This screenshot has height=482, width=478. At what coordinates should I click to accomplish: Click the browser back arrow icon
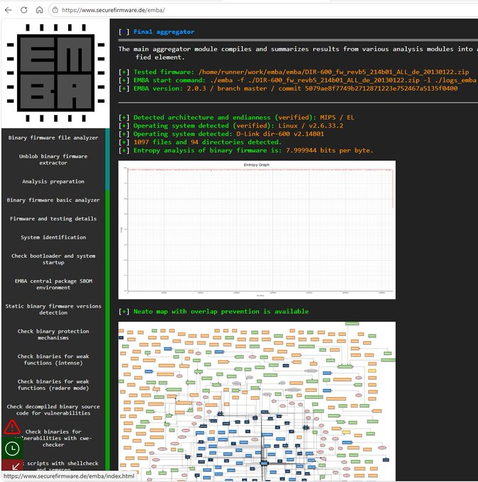coord(8,10)
